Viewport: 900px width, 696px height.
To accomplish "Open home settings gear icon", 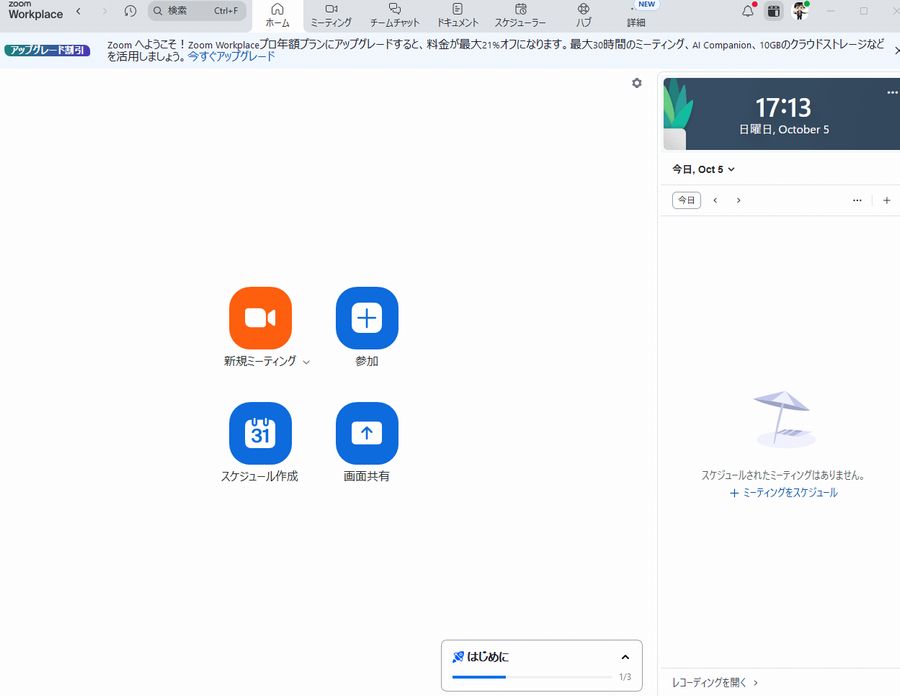I will pyautogui.click(x=637, y=83).
